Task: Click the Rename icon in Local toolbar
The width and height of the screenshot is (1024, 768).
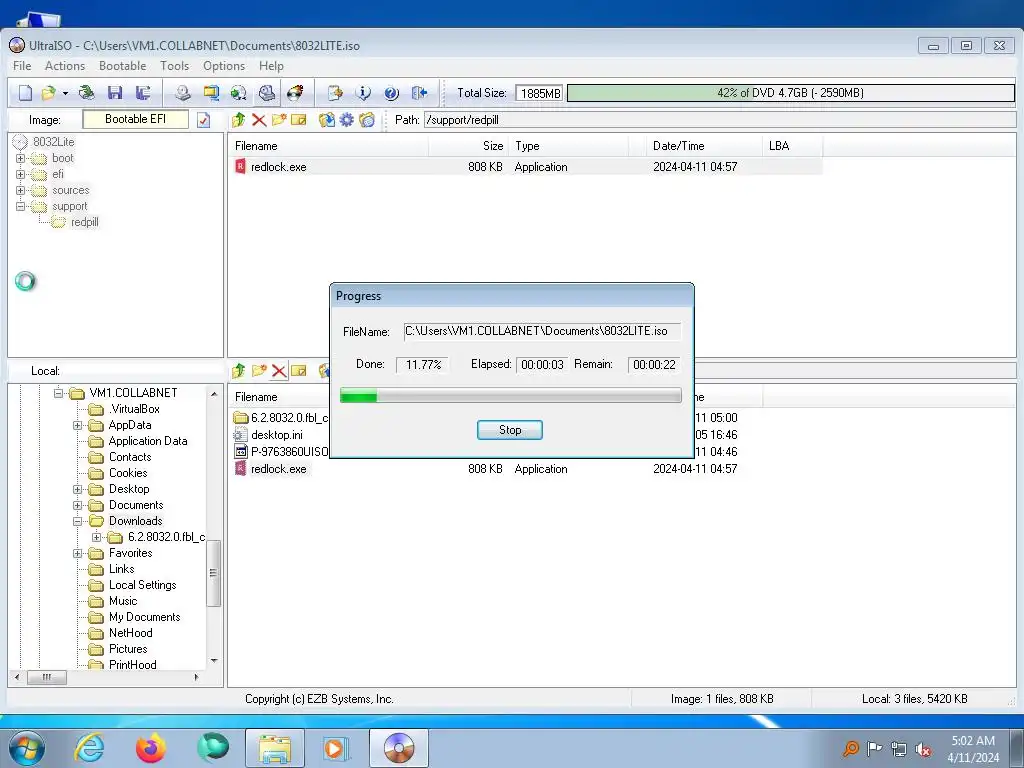Action: pyautogui.click(x=298, y=371)
